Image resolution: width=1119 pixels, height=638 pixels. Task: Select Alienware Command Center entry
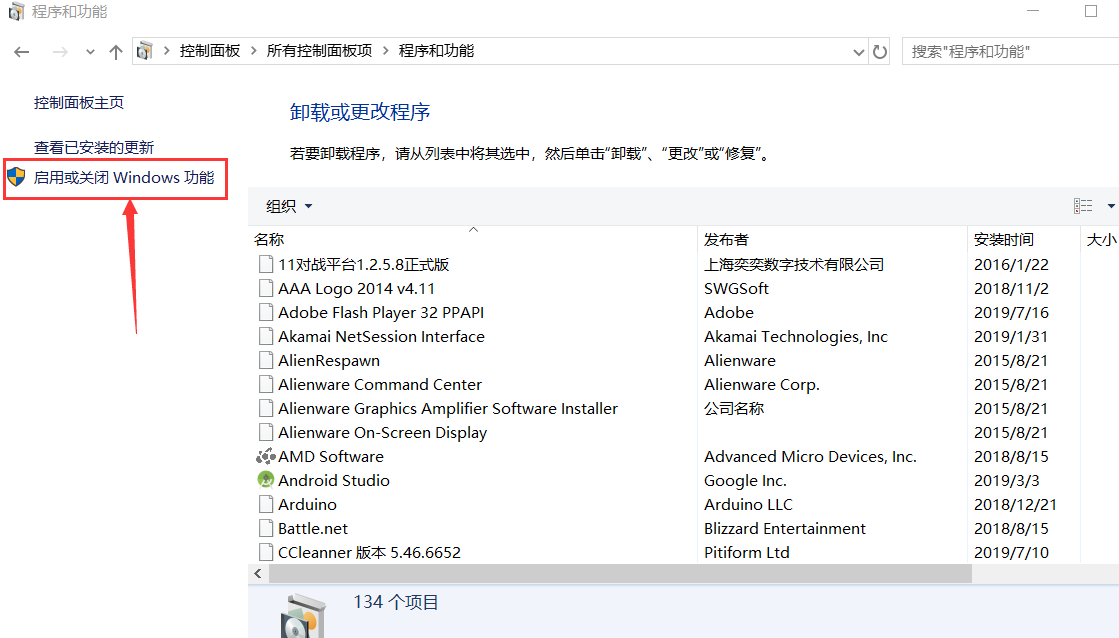click(x=380, y=385)
